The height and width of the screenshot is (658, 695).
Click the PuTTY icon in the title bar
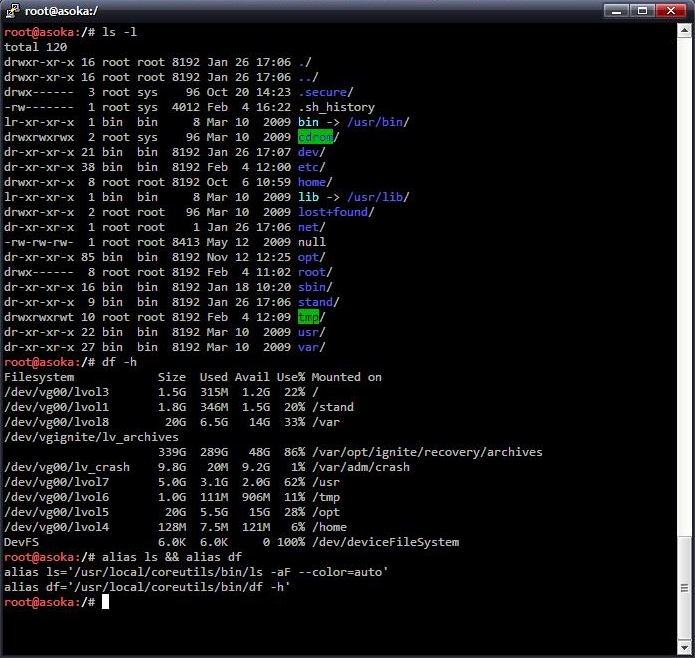tap(12, 11)
